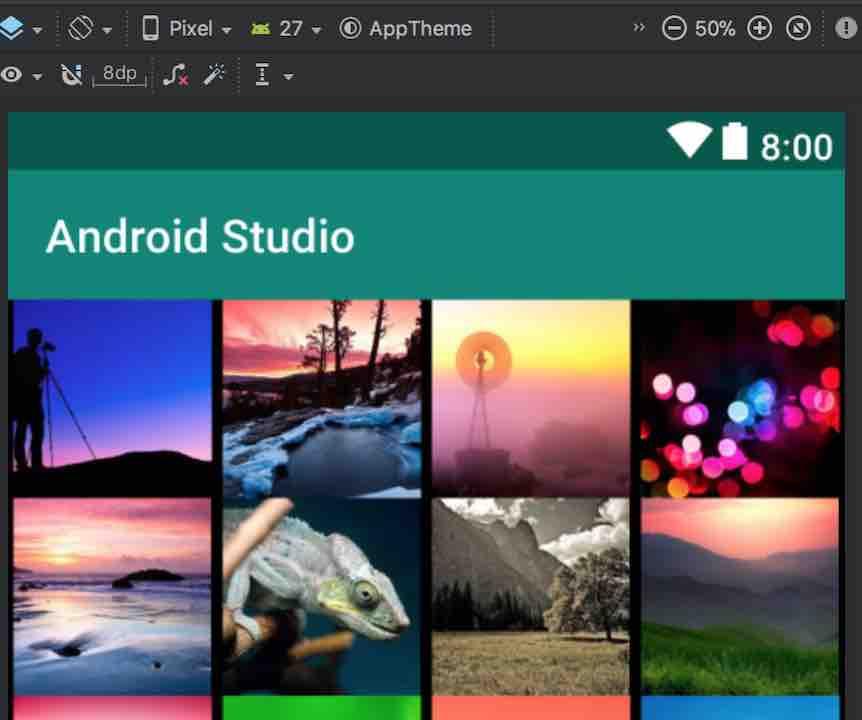Screen dimensions: 862x720
Task: Click the 8:00 clock in status bar
Action: tap(796, 147)
